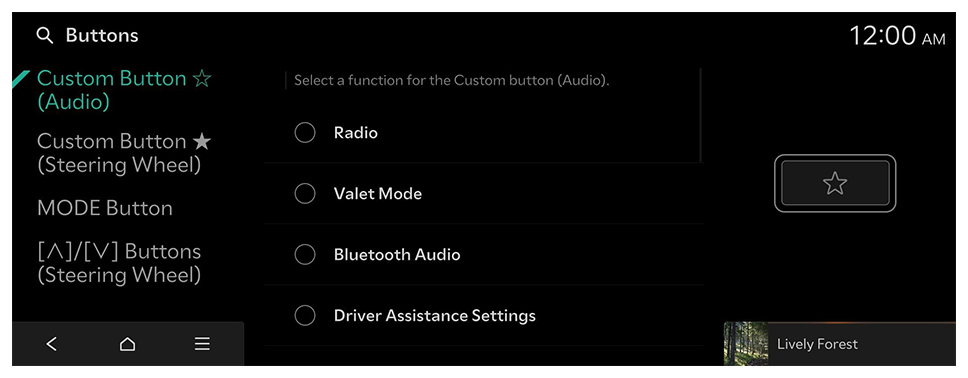Click the options list scrollbar
Image resolution: width=968 pixels, height=378 pixels.
coord(701,115)
